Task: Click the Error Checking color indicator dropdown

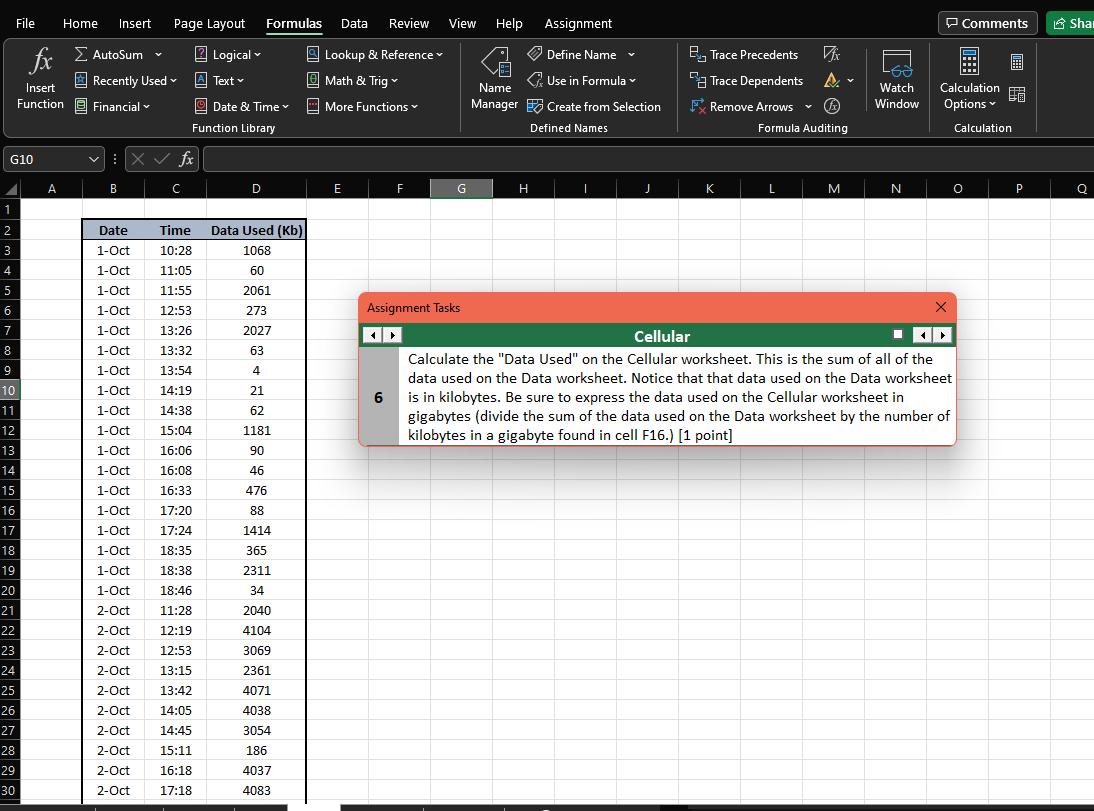Action: [x=849, y=80]
